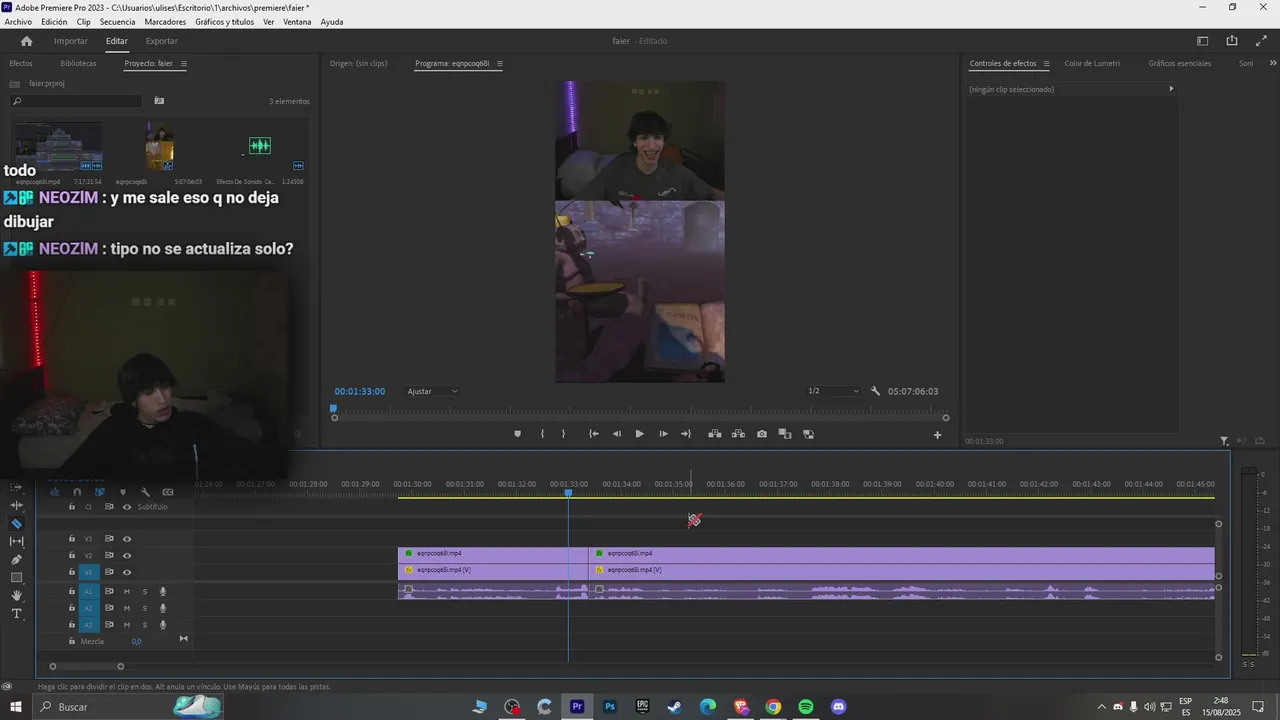1280x720 pixels.
Task: Export frame with camera icon
Action: [762, 434]
